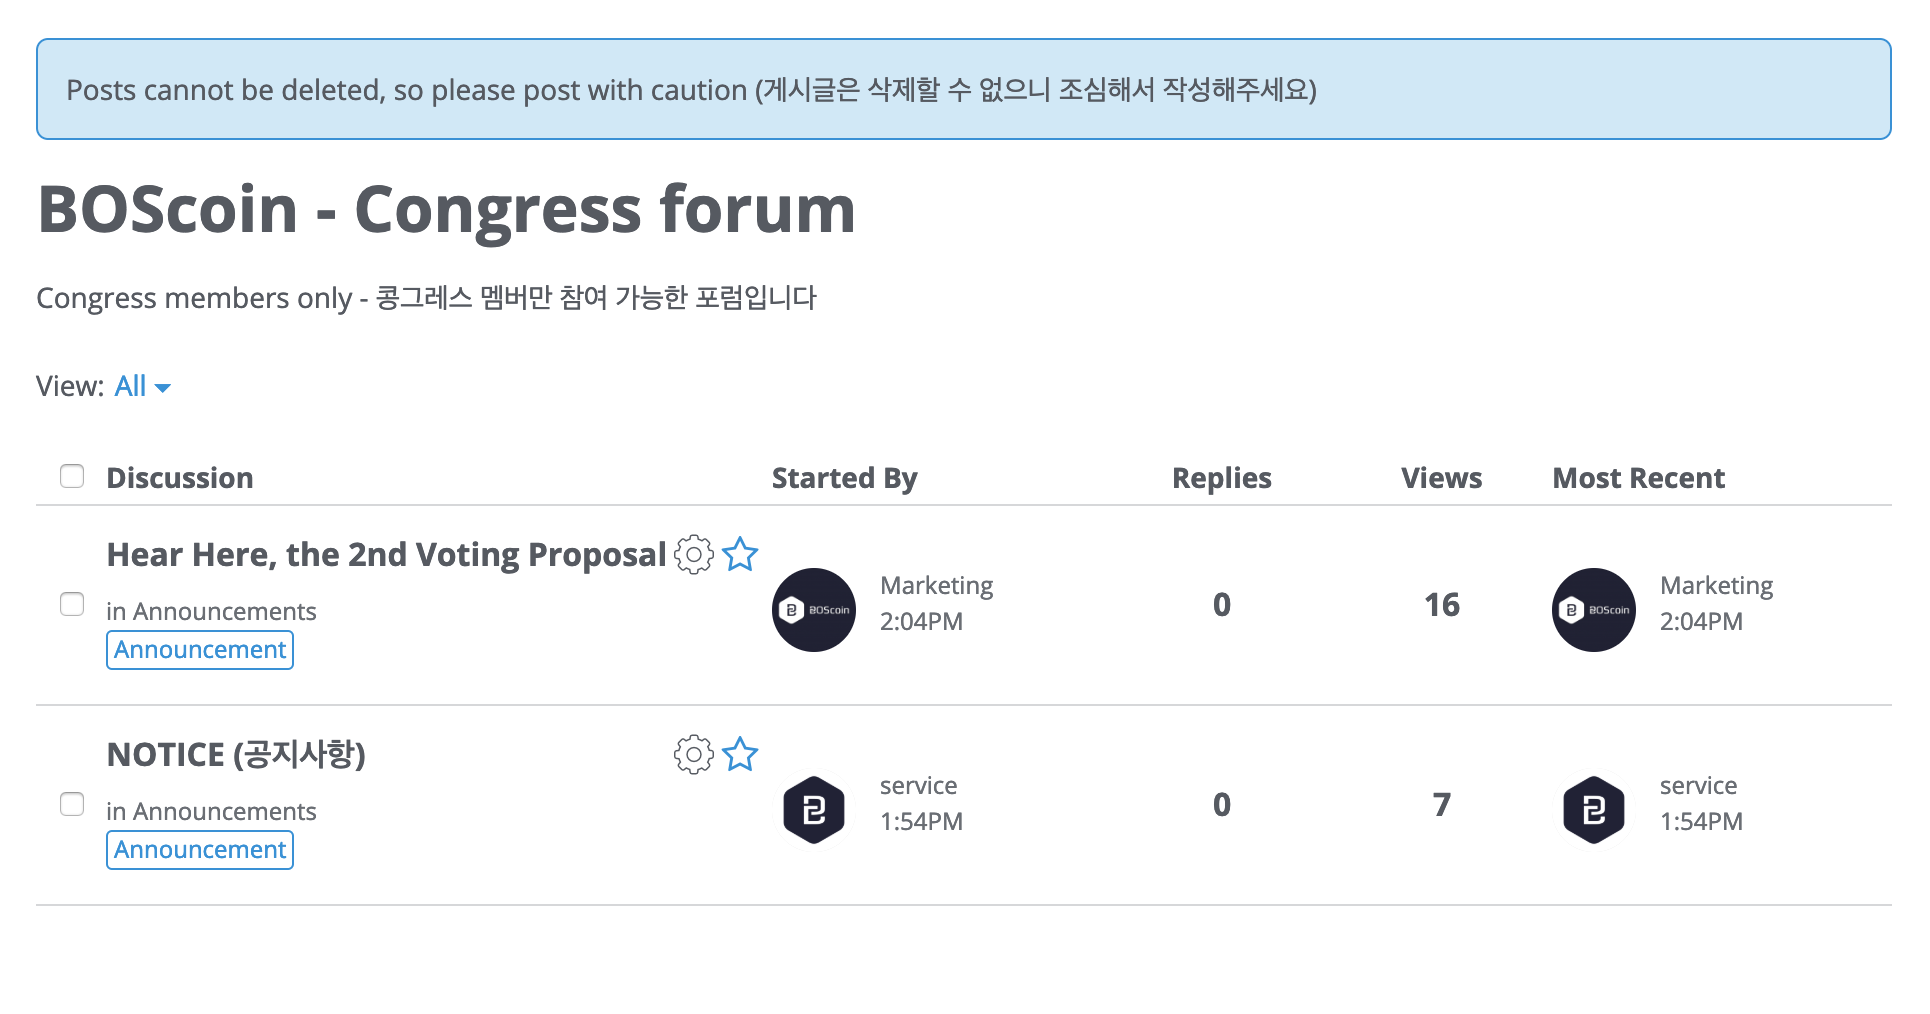Open Hear Here, the 2nd Voting Proposal
1930x1014 pixels.
click(386, 555)
